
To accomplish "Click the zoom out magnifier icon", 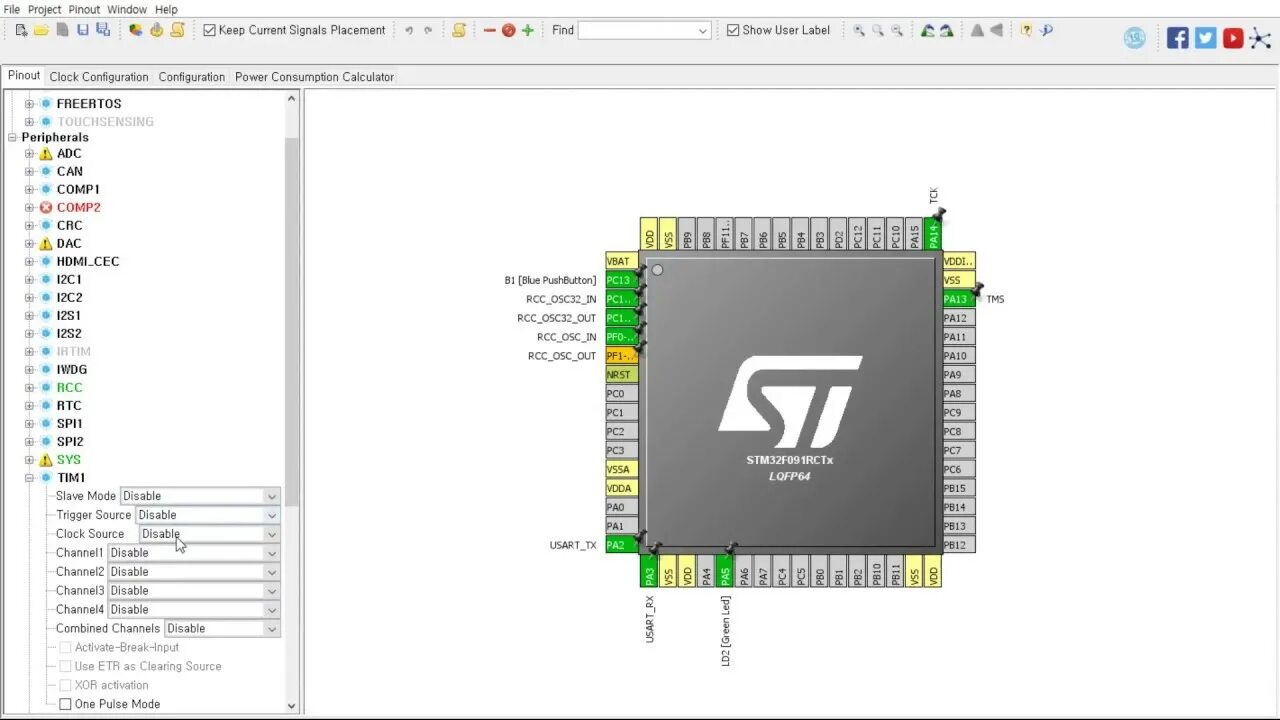I will click(897, 30).
